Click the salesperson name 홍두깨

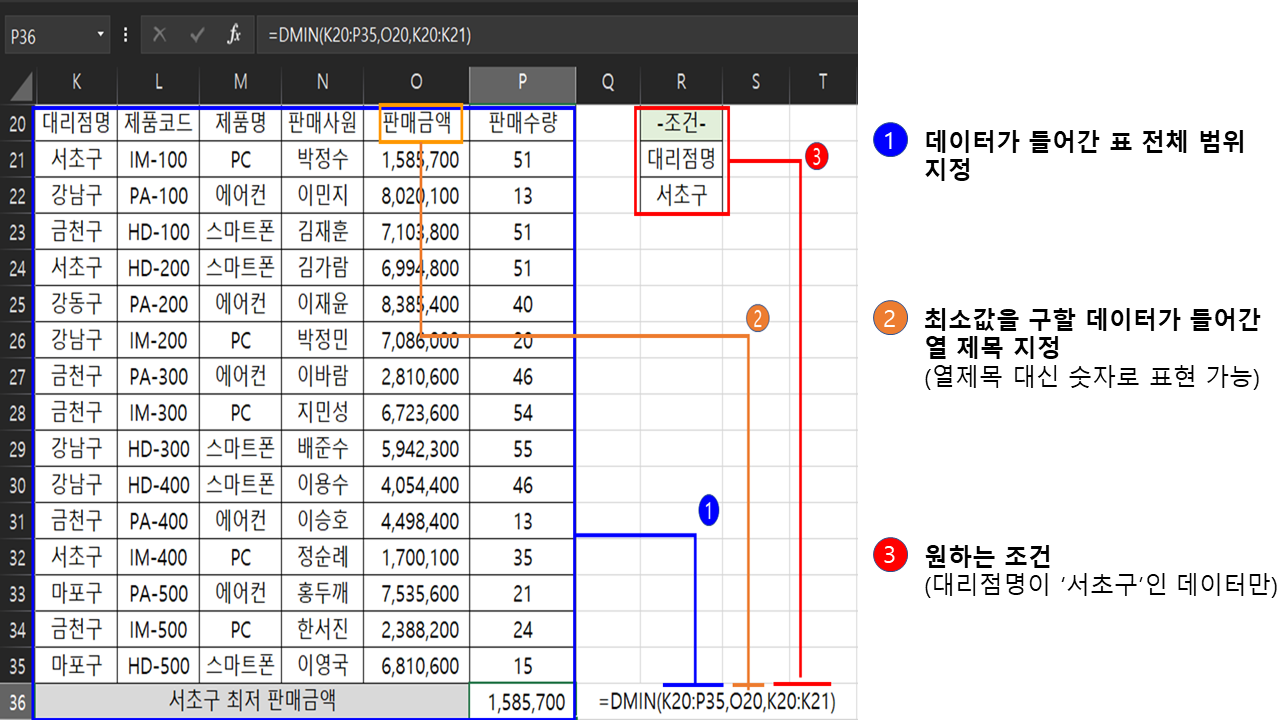click(322, 594)
